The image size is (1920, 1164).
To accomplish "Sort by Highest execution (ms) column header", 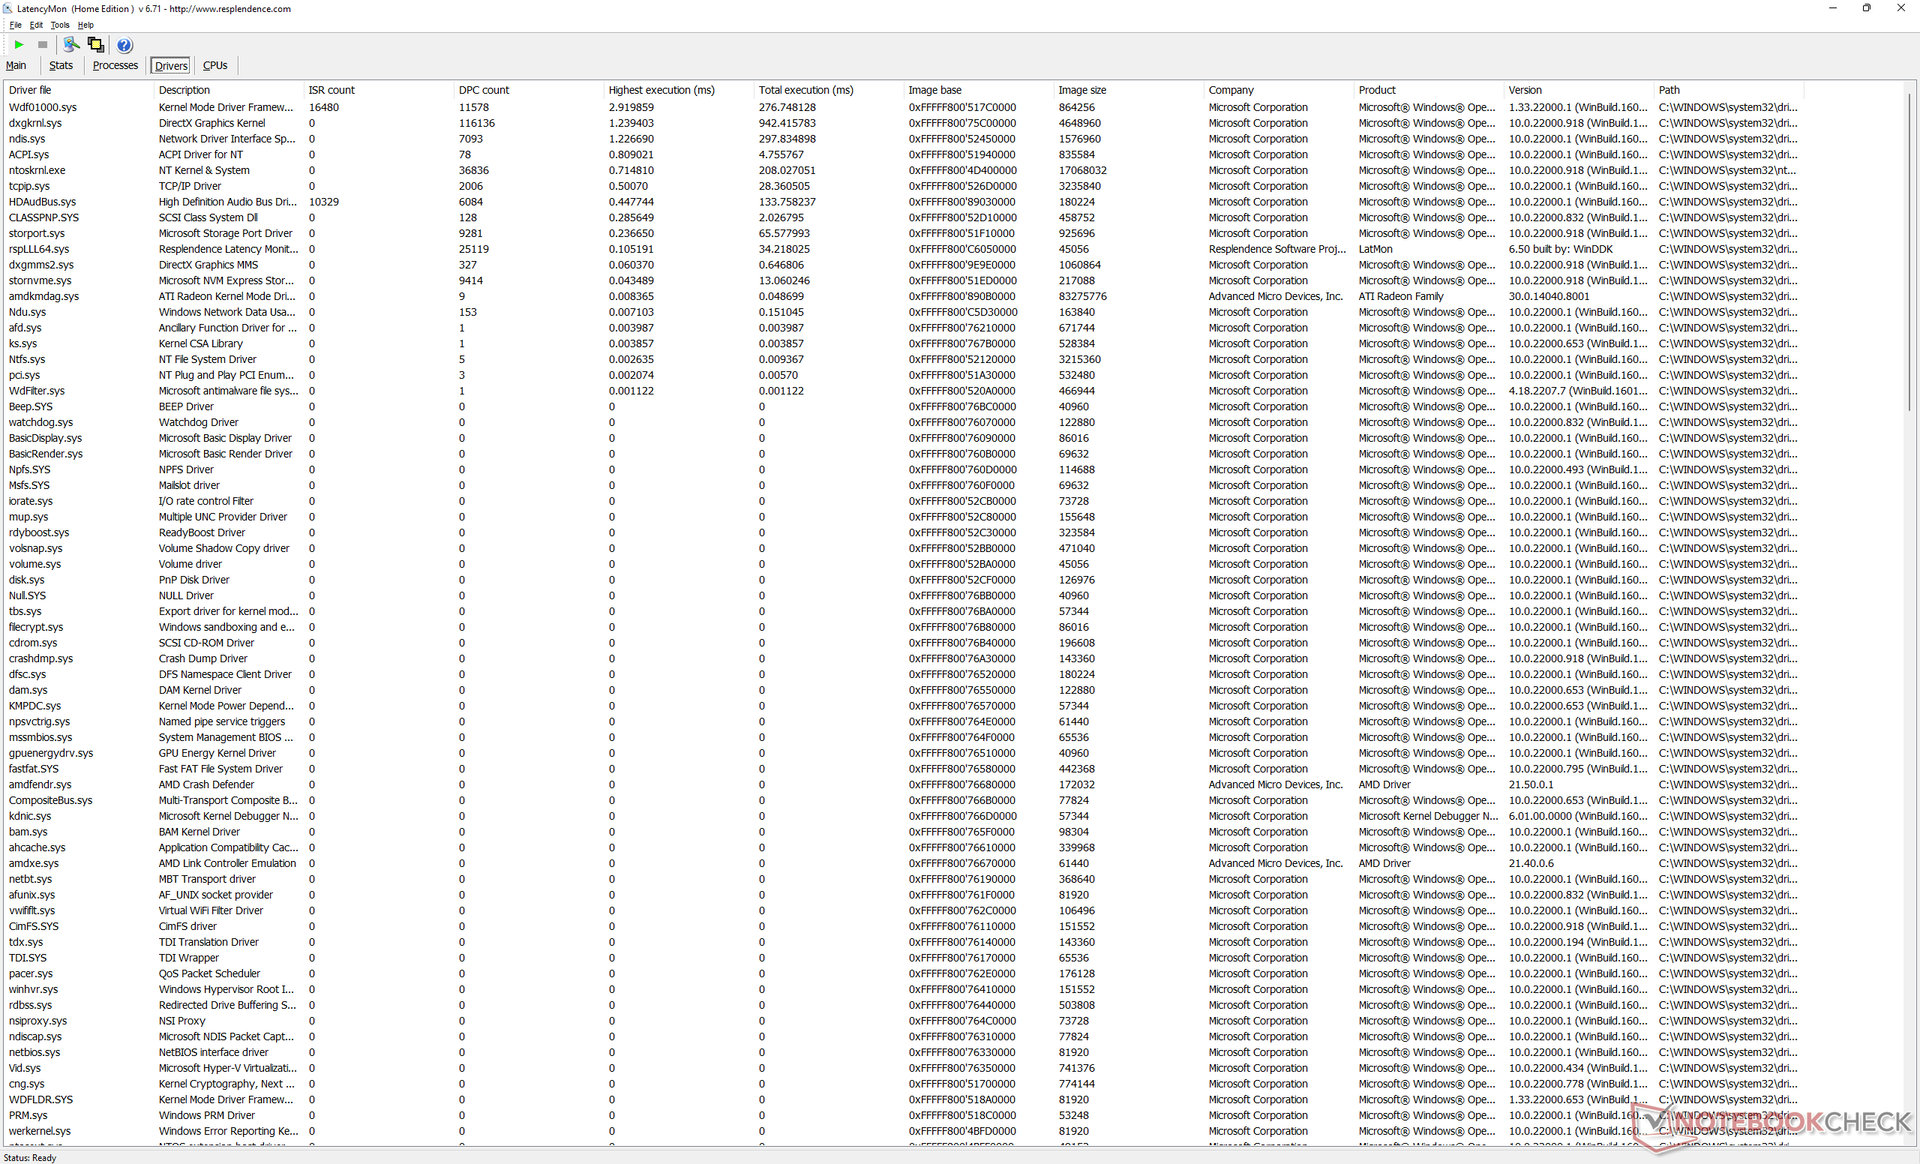I will tap(661, 90).
